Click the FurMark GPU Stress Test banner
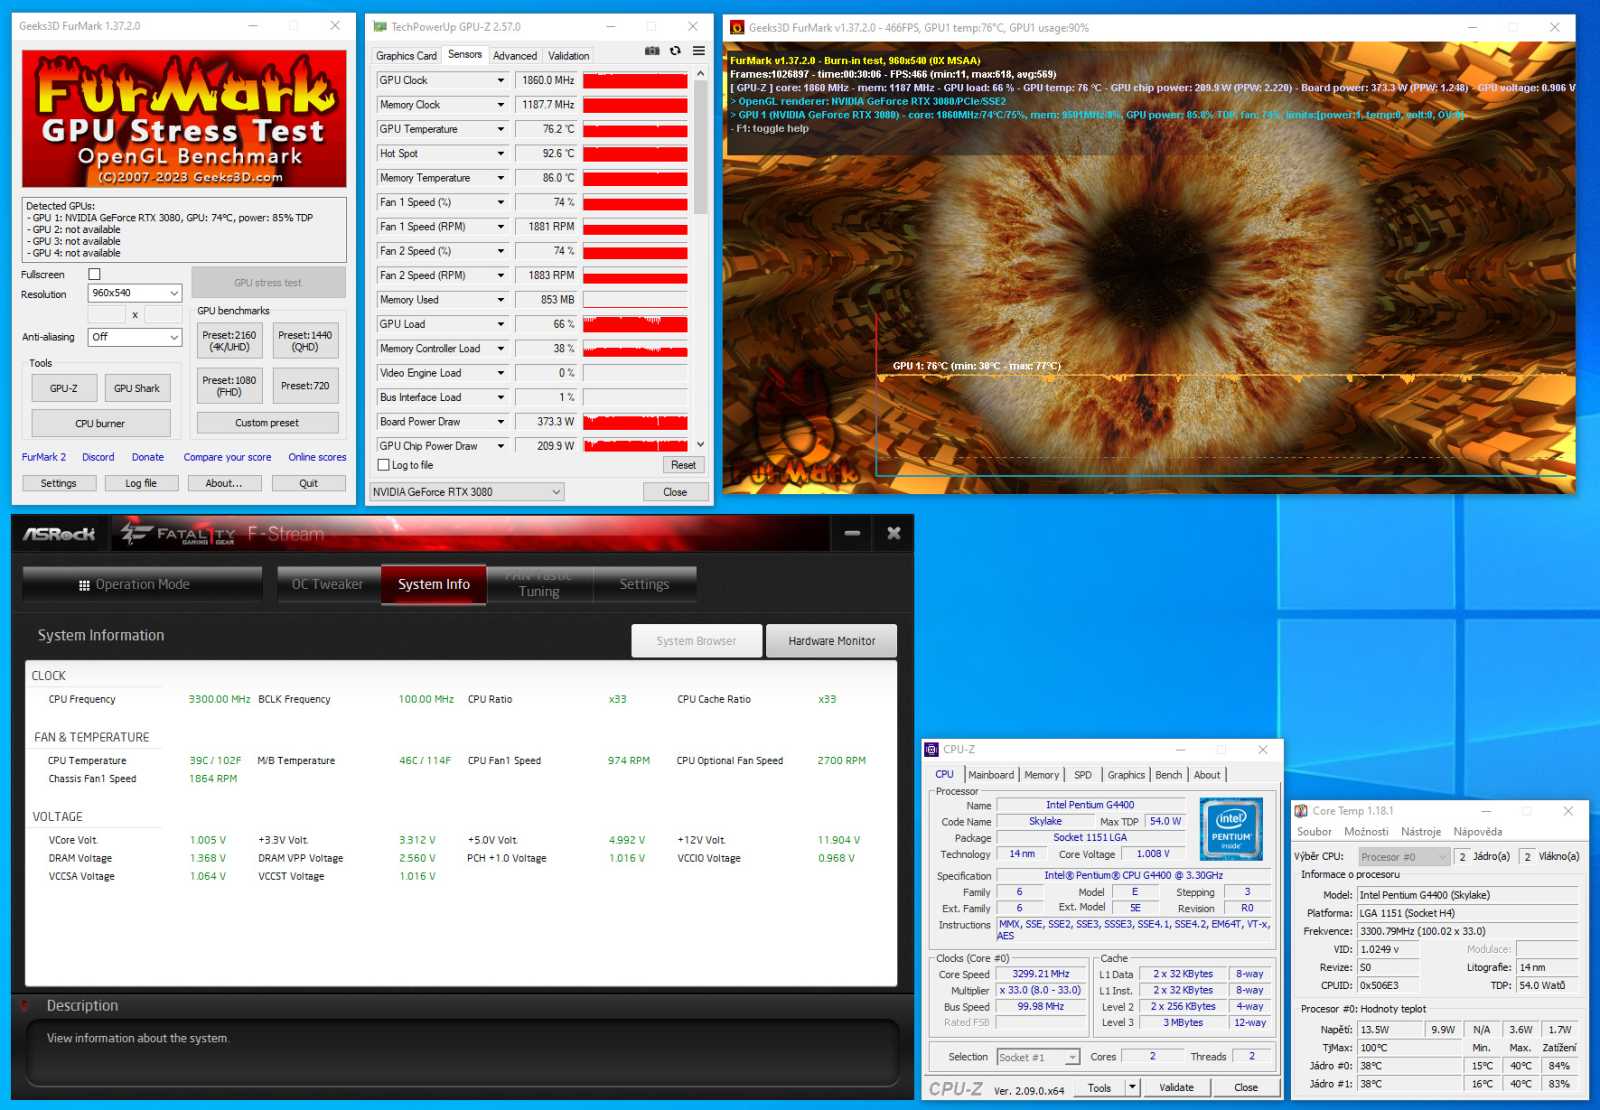This screenshot has height=1110, width=1600. 185,119
